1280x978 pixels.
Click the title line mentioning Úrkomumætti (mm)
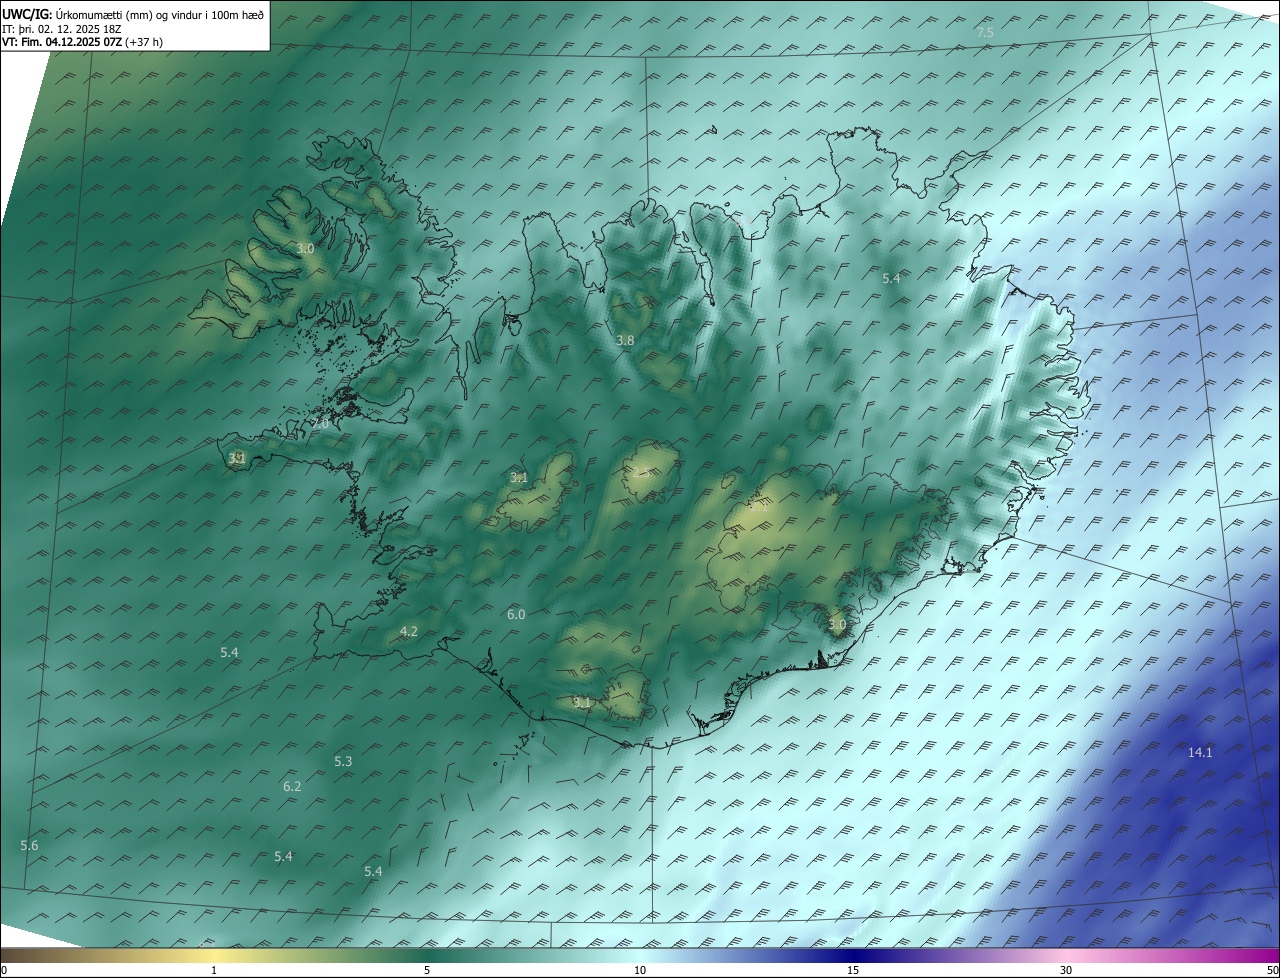coord(133,14)
